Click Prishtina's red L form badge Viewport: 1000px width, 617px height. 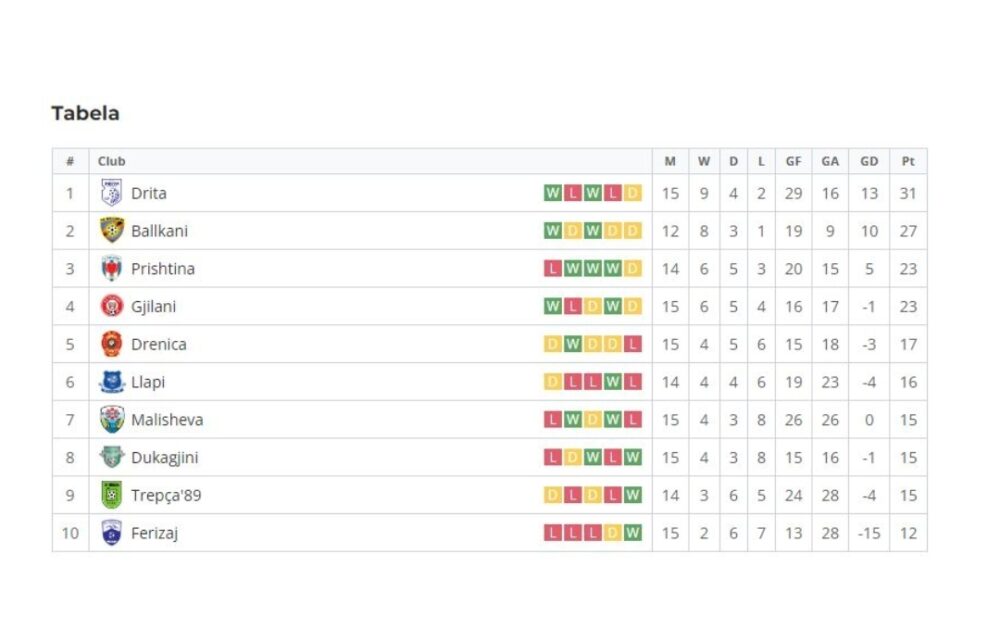pyautogui.click(x=552, y=268)
